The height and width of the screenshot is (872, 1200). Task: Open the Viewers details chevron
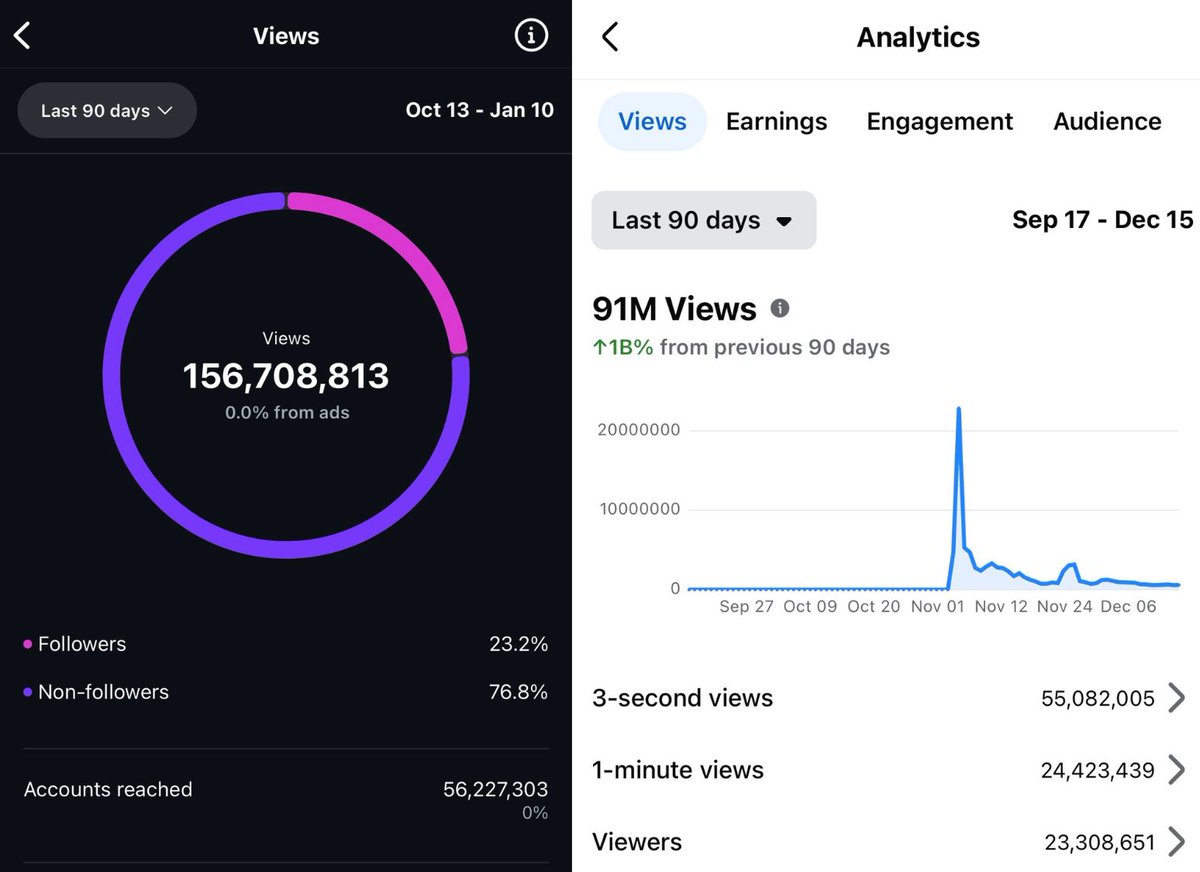(x=1177, y=842)
